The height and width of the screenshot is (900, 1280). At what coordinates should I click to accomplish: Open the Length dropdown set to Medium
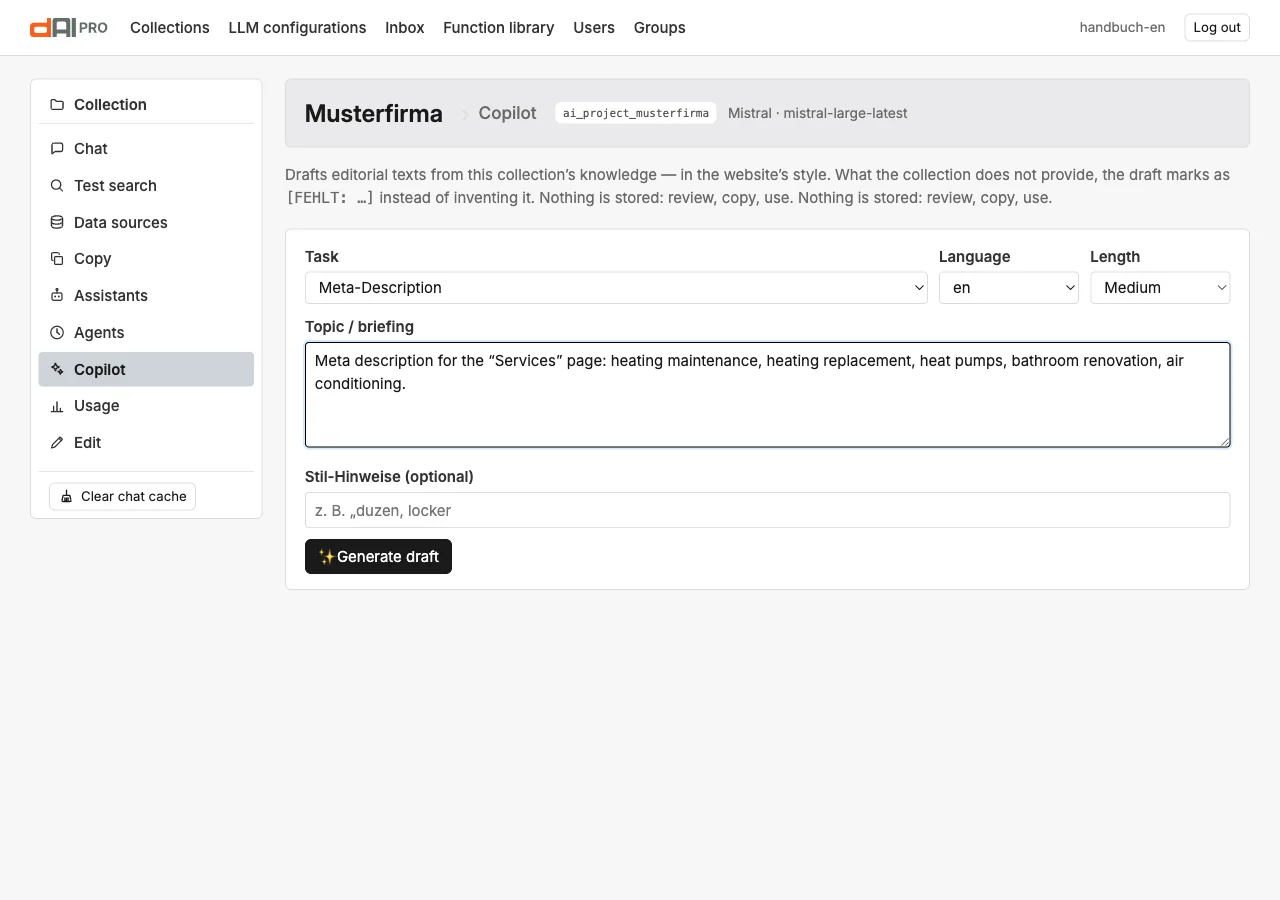click(x=1160, y=288)
